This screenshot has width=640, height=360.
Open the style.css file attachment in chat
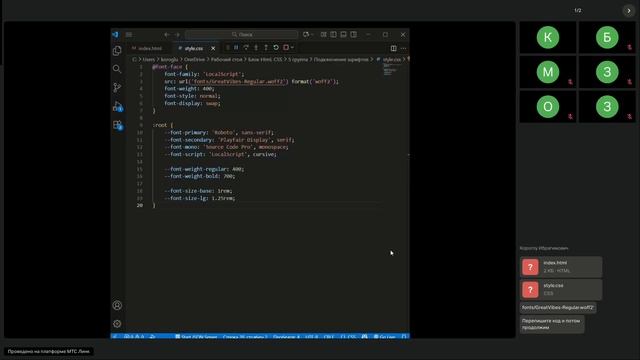[561, 289]
